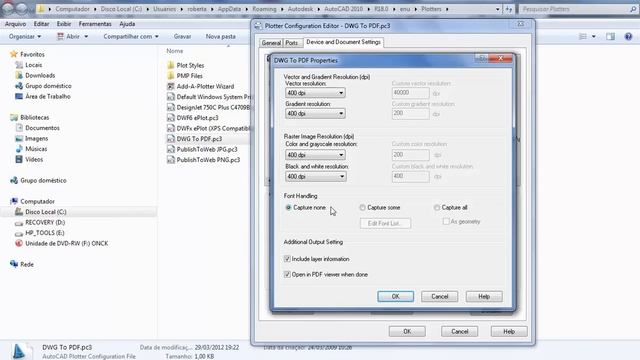Switch to the Ports tab
640x360 pixels.
pyautogui.click(x=291, y=42)
